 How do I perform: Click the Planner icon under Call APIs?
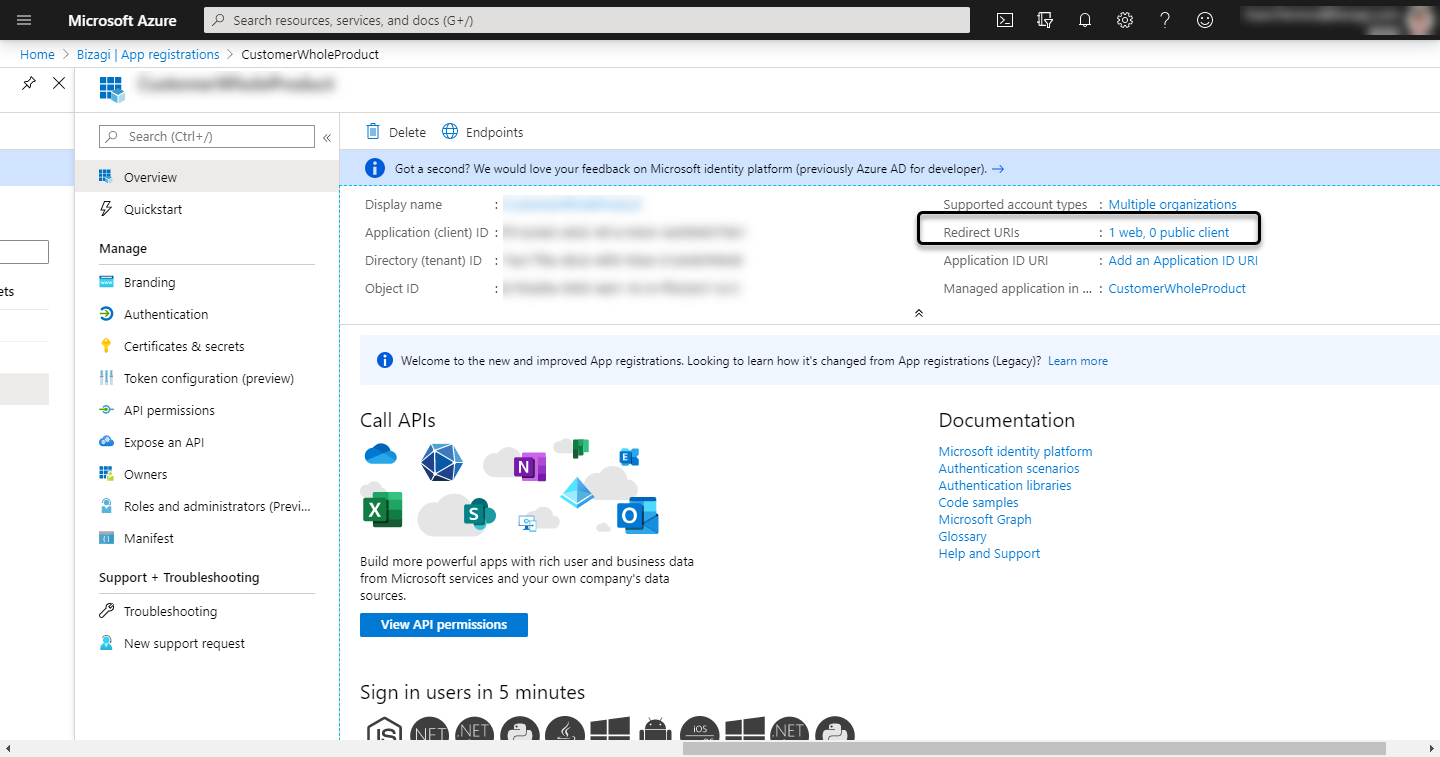click(580, 448)
